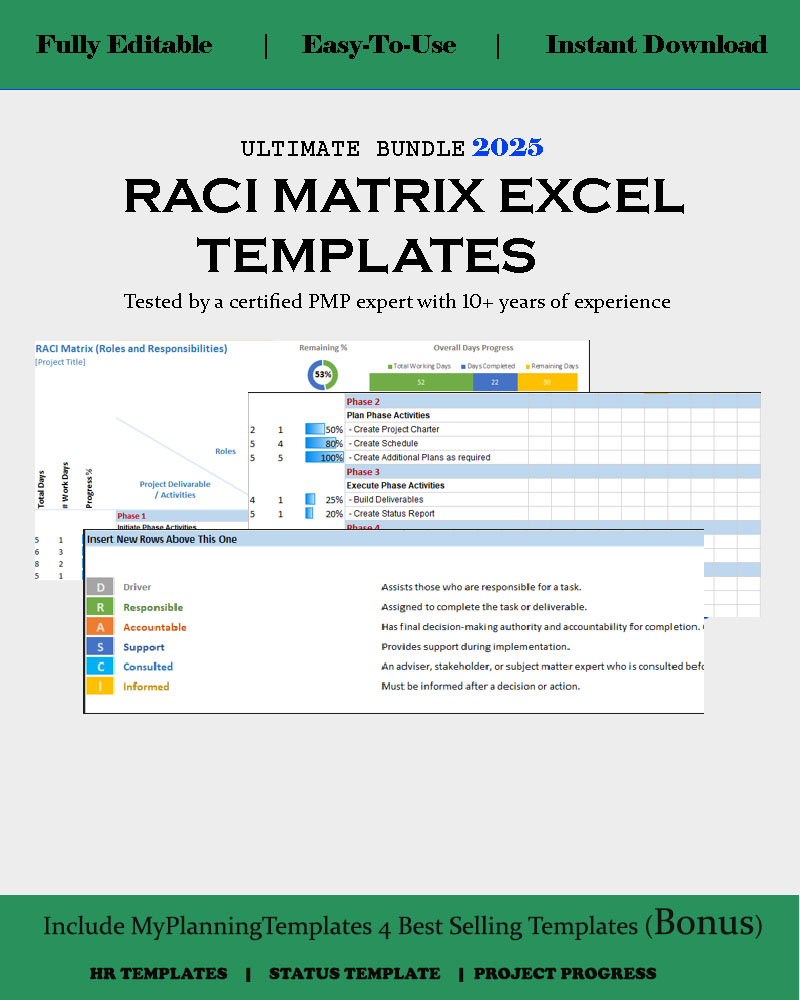The width and height of the screenshot is (800, 1000).
Task: Click the blue 22 days completed bar
Action: coord(494,382)
